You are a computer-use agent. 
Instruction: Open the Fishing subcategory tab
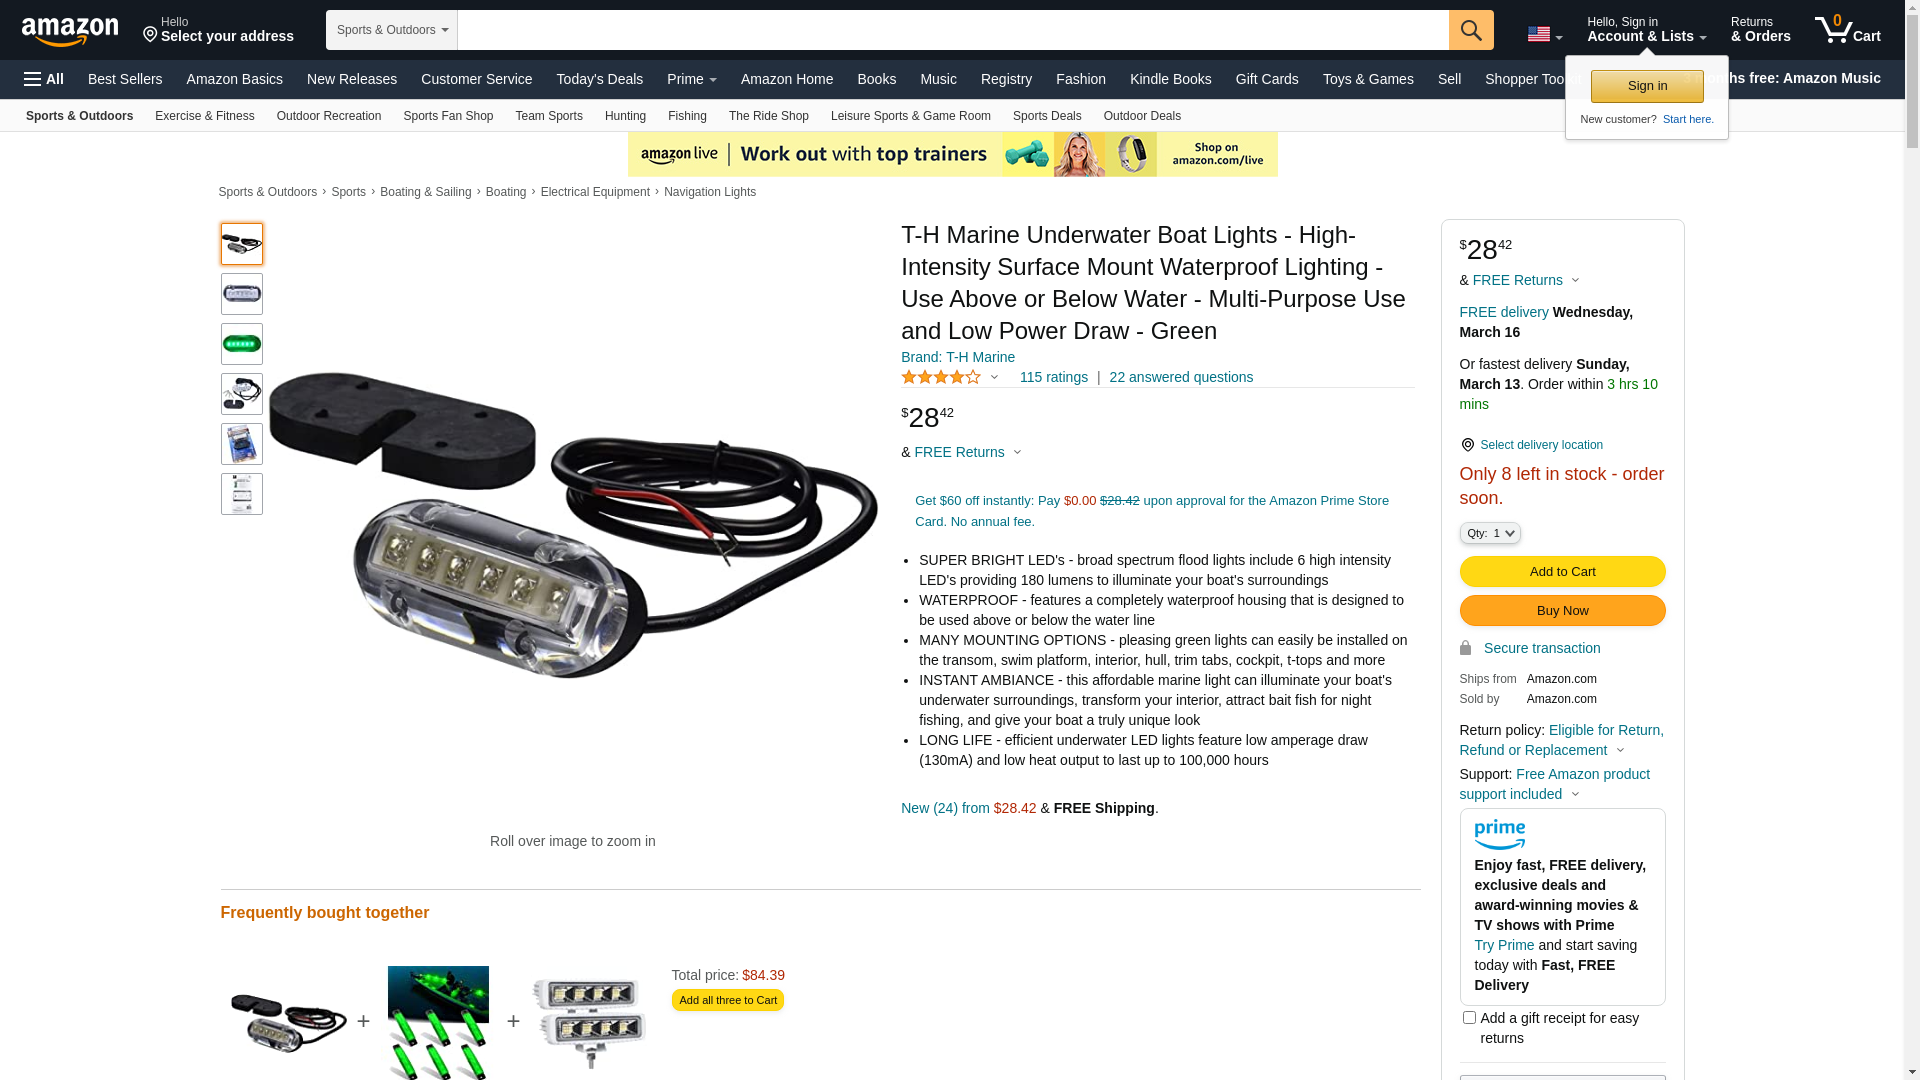click(x=687, y=116)
